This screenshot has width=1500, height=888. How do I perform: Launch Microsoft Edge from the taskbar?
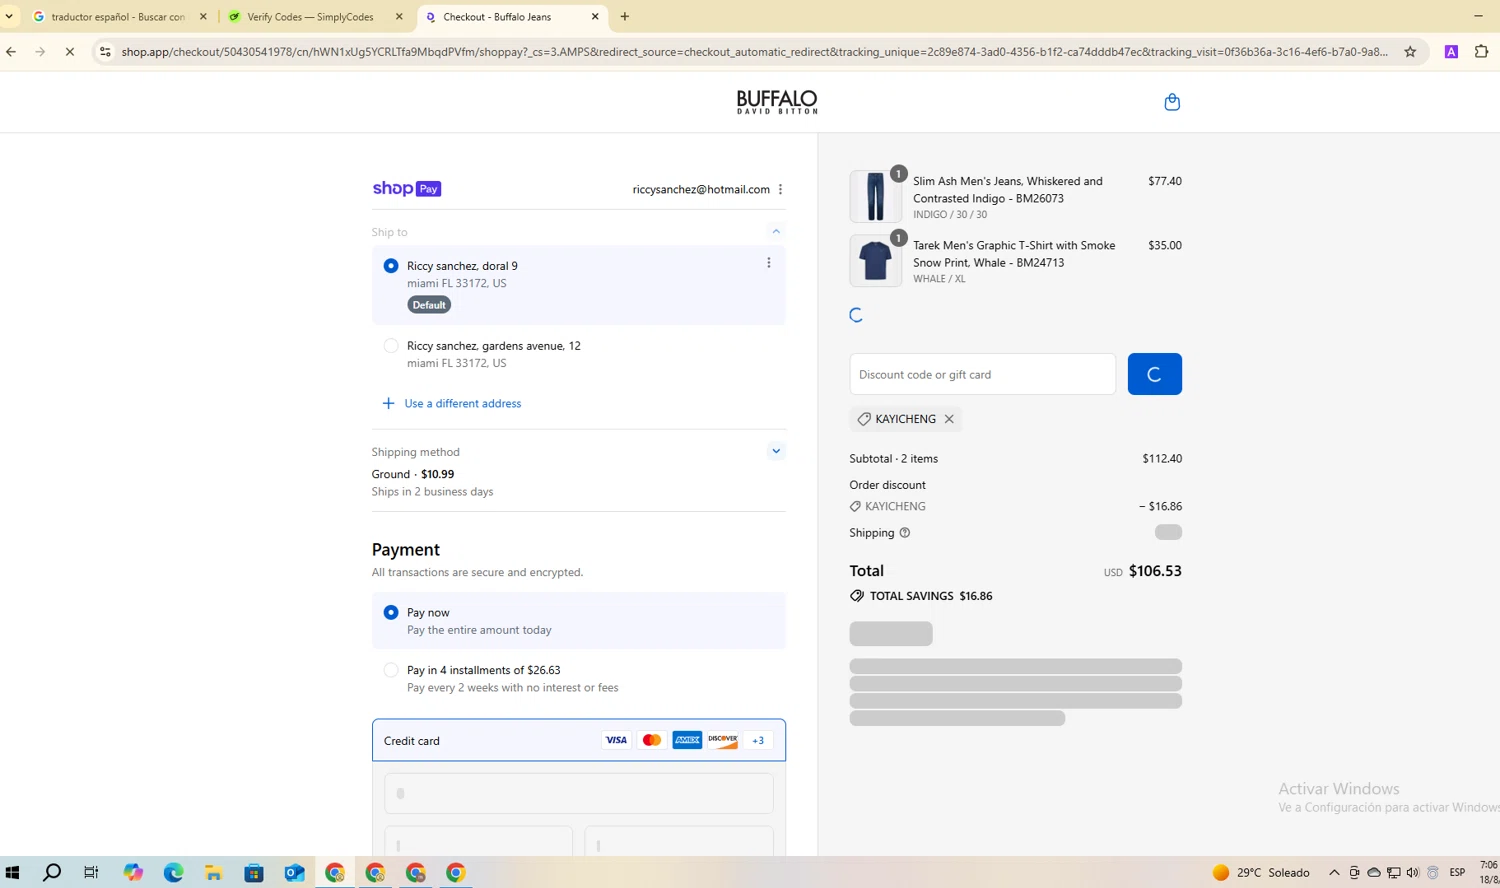[173, 873]
